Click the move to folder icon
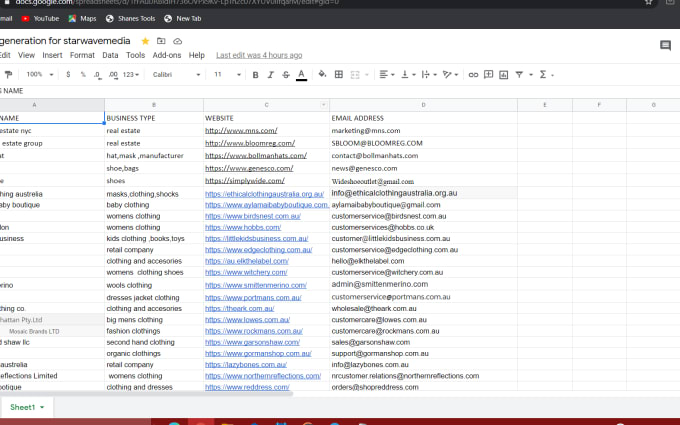Viewport: 680px width, 425px height. click(x=161, y=41)
